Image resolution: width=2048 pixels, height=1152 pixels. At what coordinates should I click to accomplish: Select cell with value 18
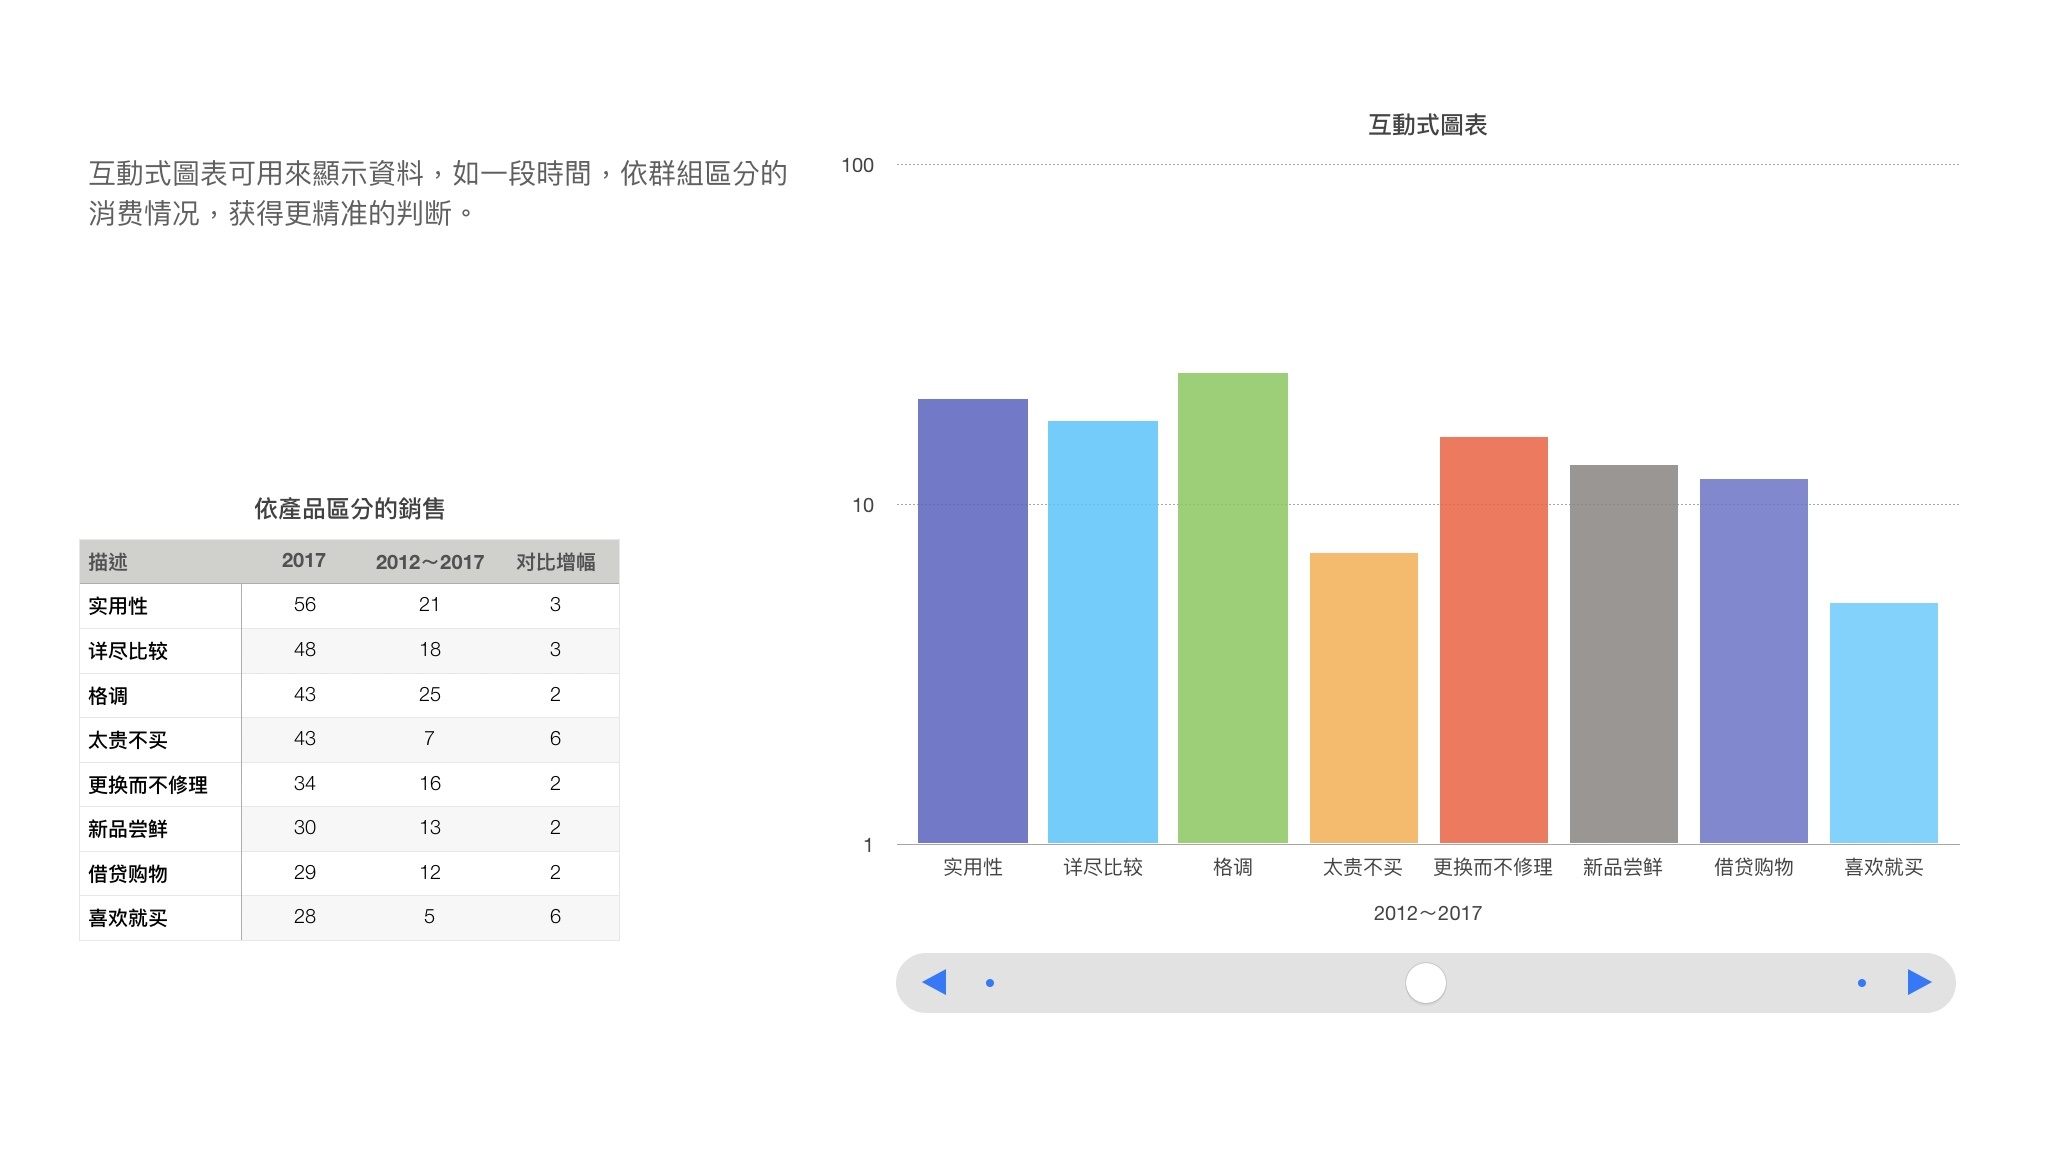[x=429, y=650]
